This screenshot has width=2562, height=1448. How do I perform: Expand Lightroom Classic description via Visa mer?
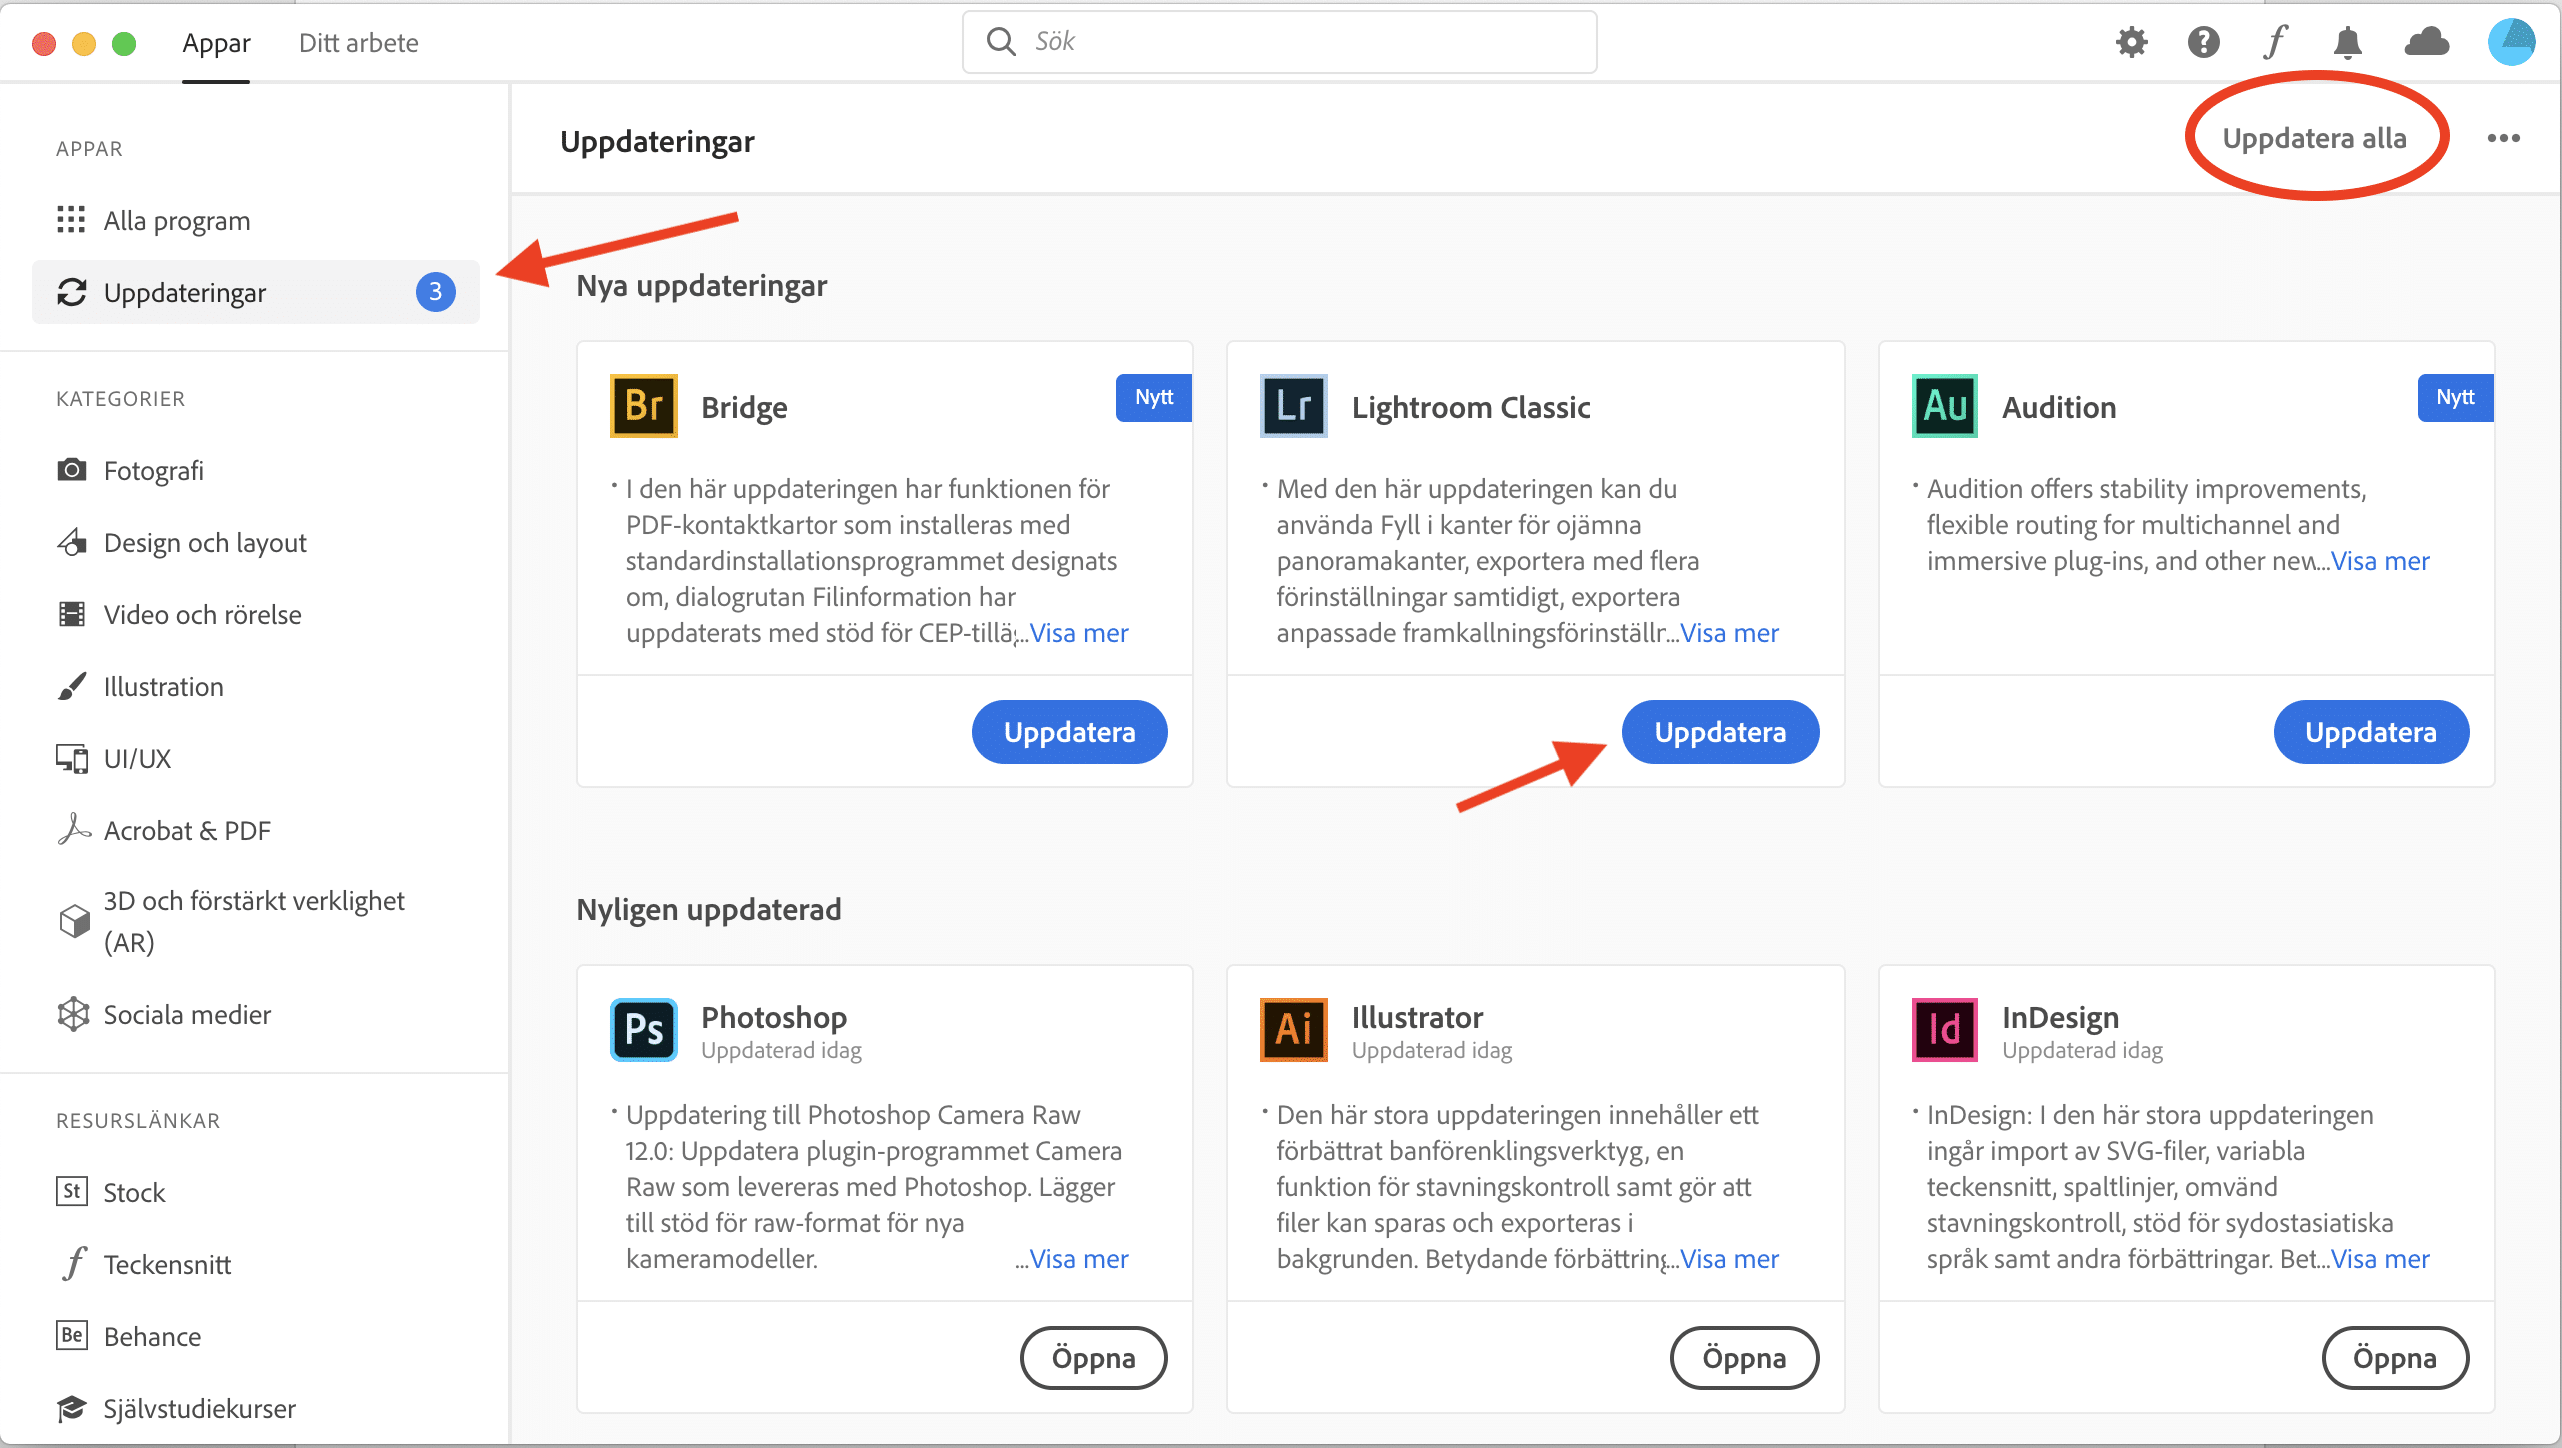1729,633
